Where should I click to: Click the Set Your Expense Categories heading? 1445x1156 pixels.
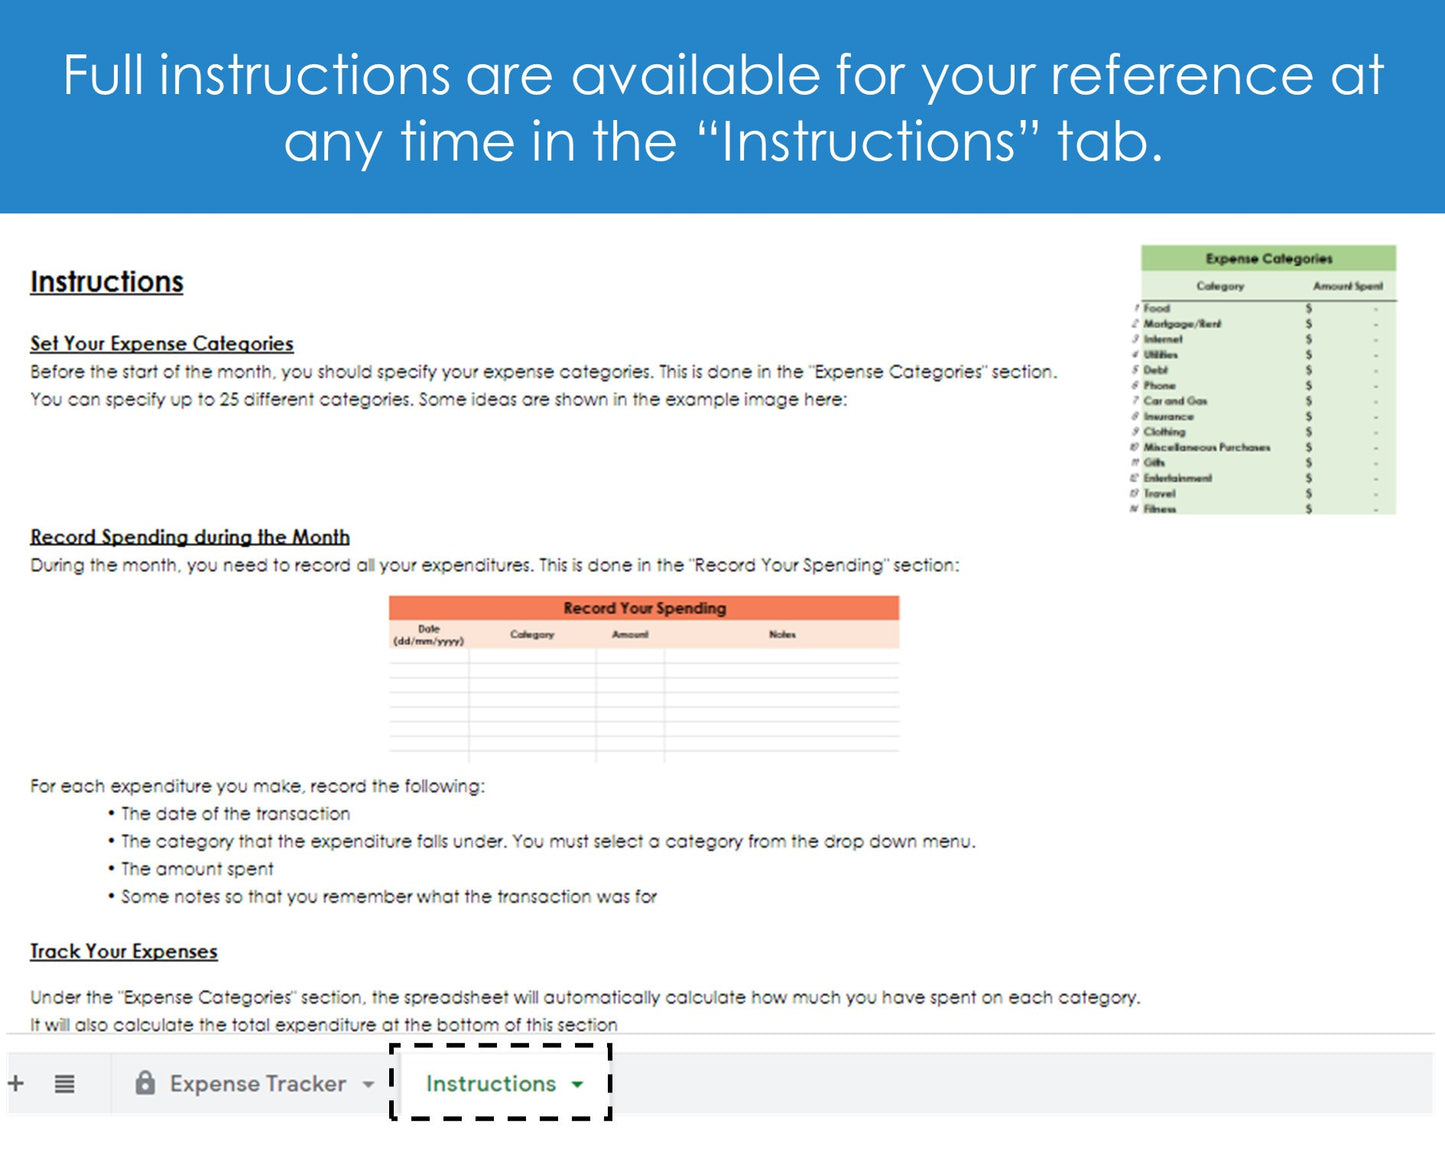coord(161,344)
